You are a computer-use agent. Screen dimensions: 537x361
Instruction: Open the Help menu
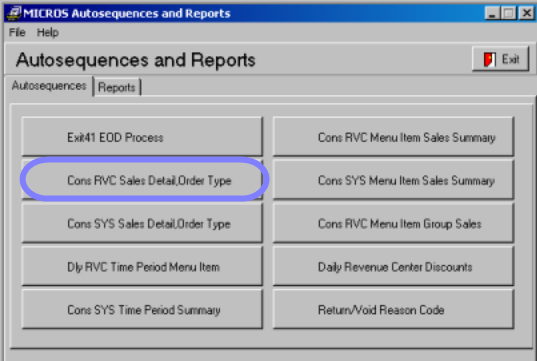(x=48, y=33)
